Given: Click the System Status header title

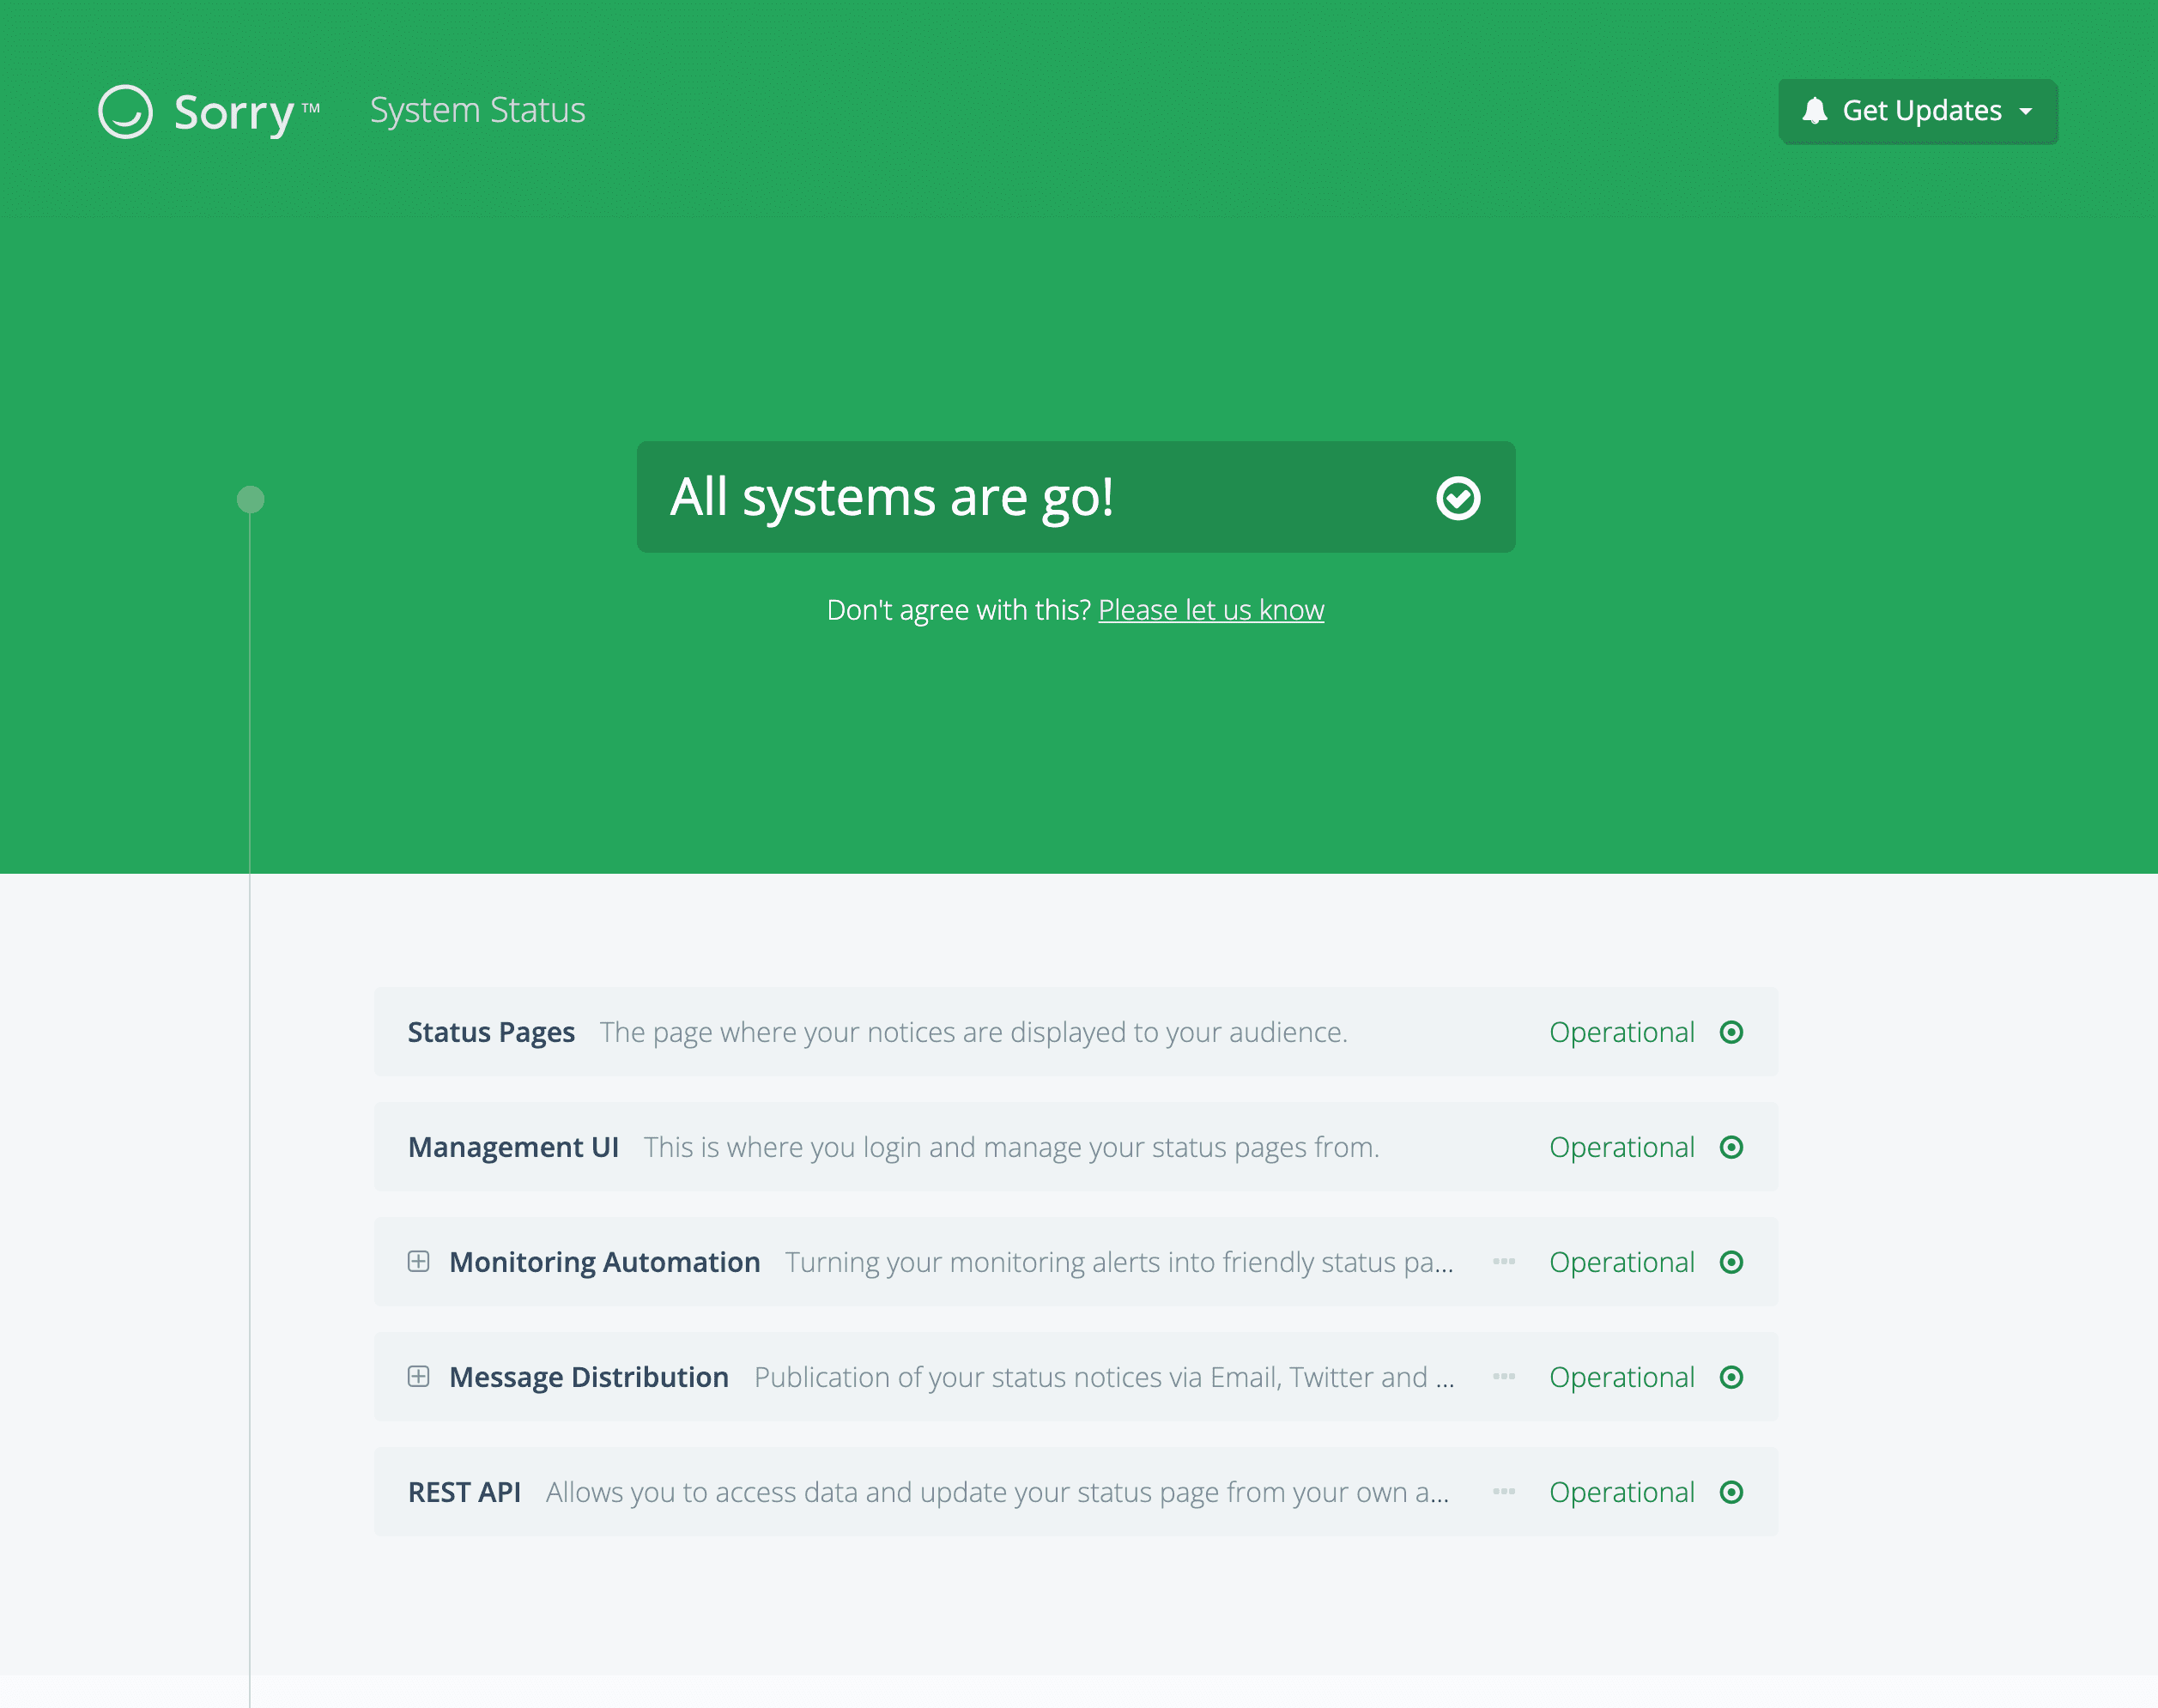Looking at the screenshot, I should coord(477,111).
